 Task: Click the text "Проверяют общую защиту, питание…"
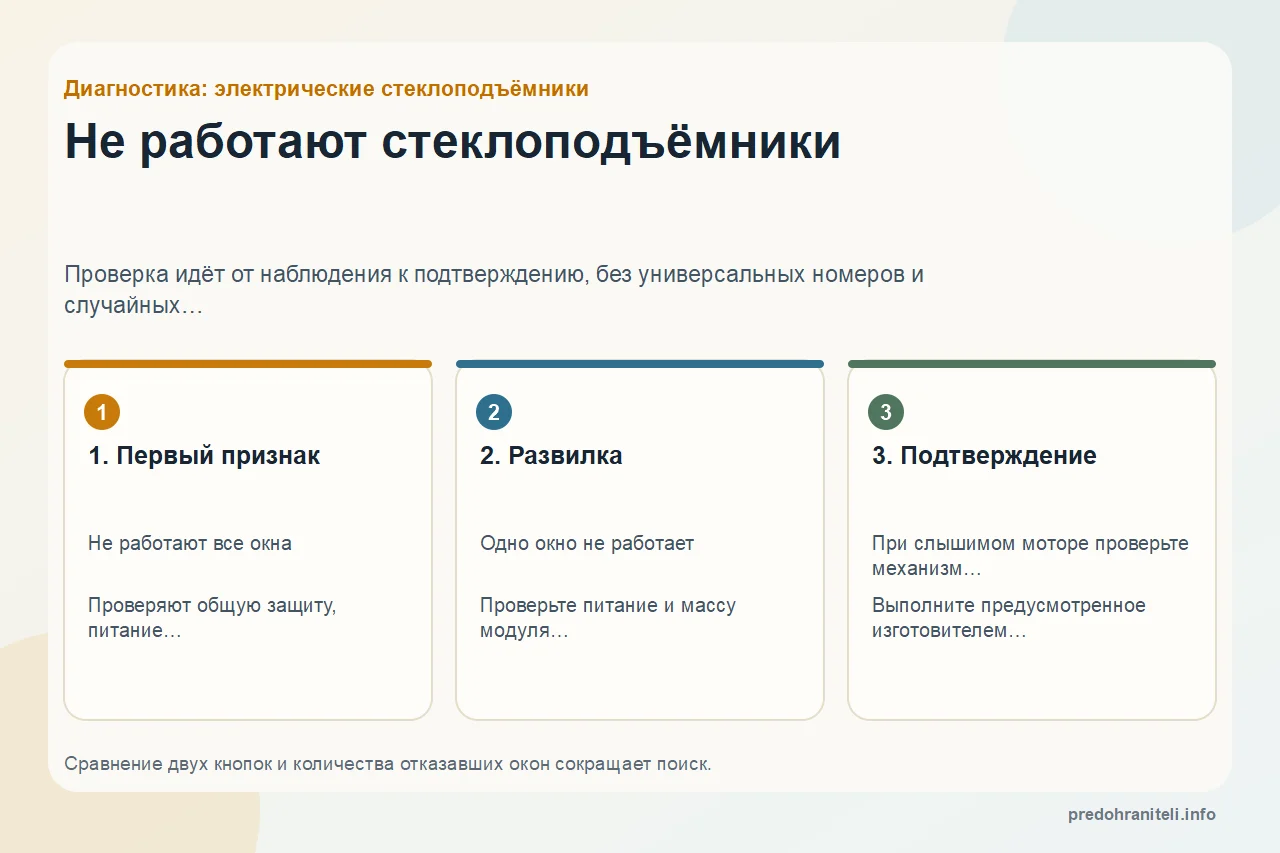coord(212,619)
